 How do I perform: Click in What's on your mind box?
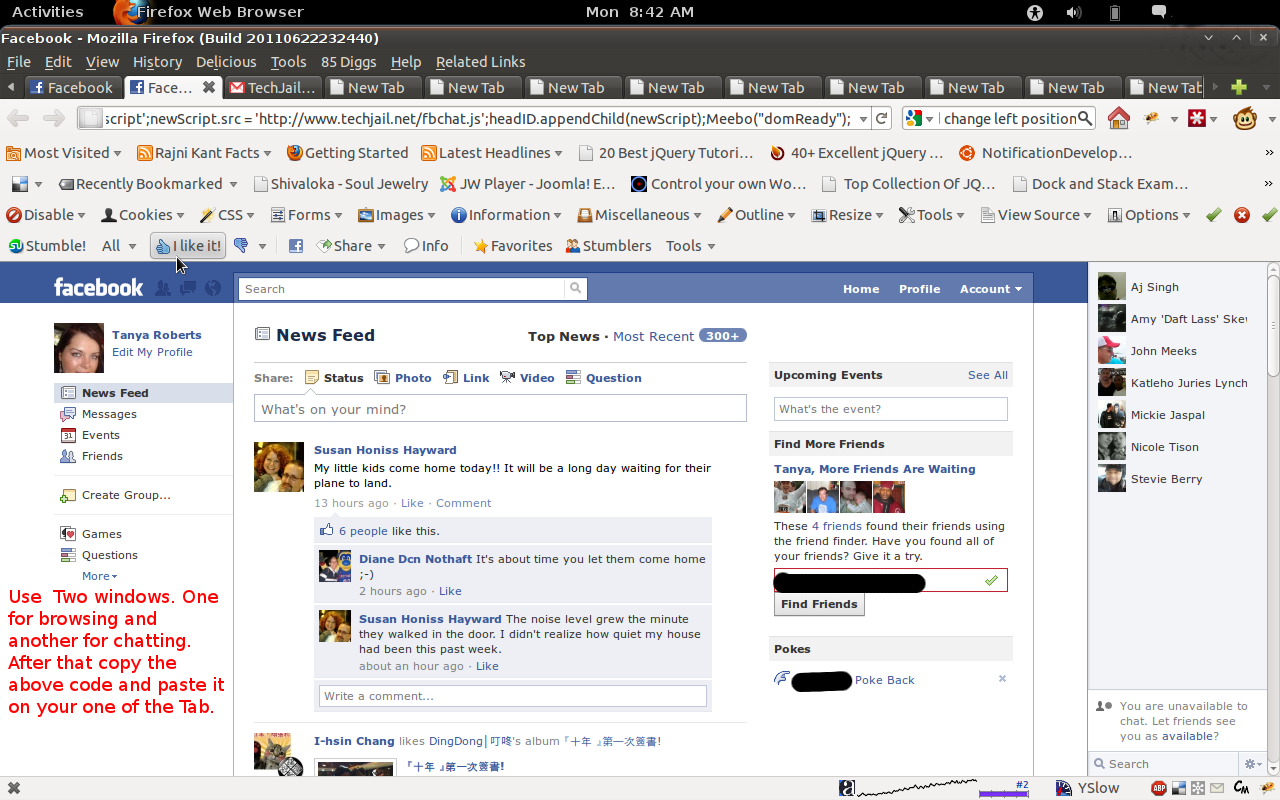(x=500, y=409)
